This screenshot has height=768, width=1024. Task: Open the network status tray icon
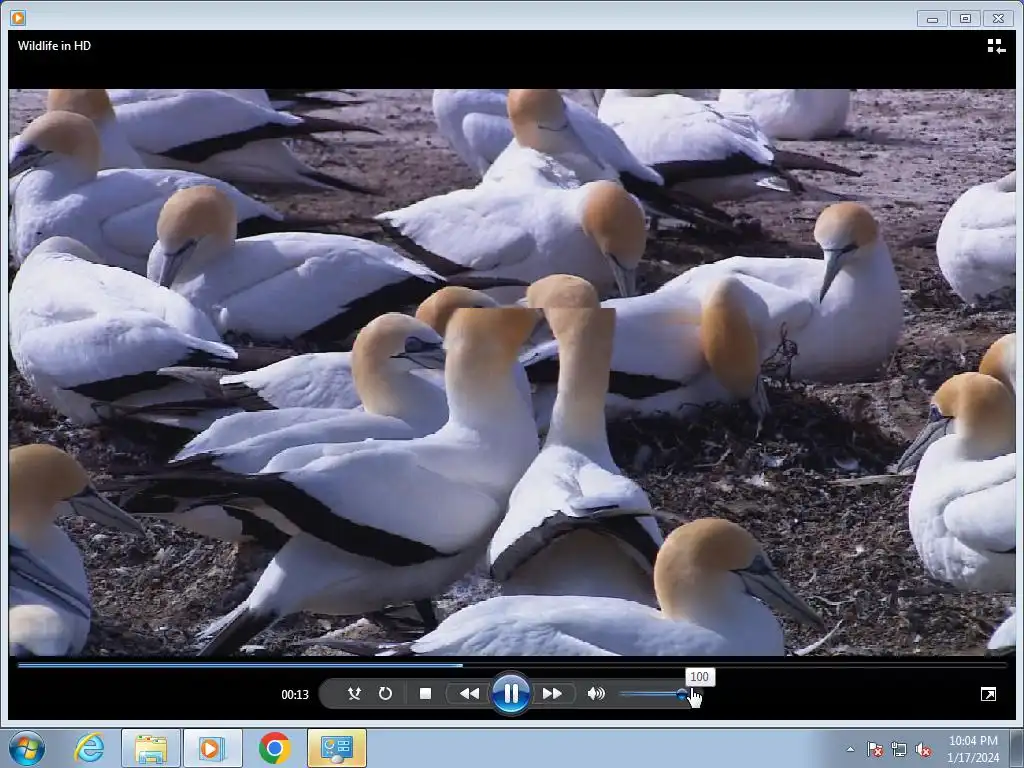tap(899, 749)
